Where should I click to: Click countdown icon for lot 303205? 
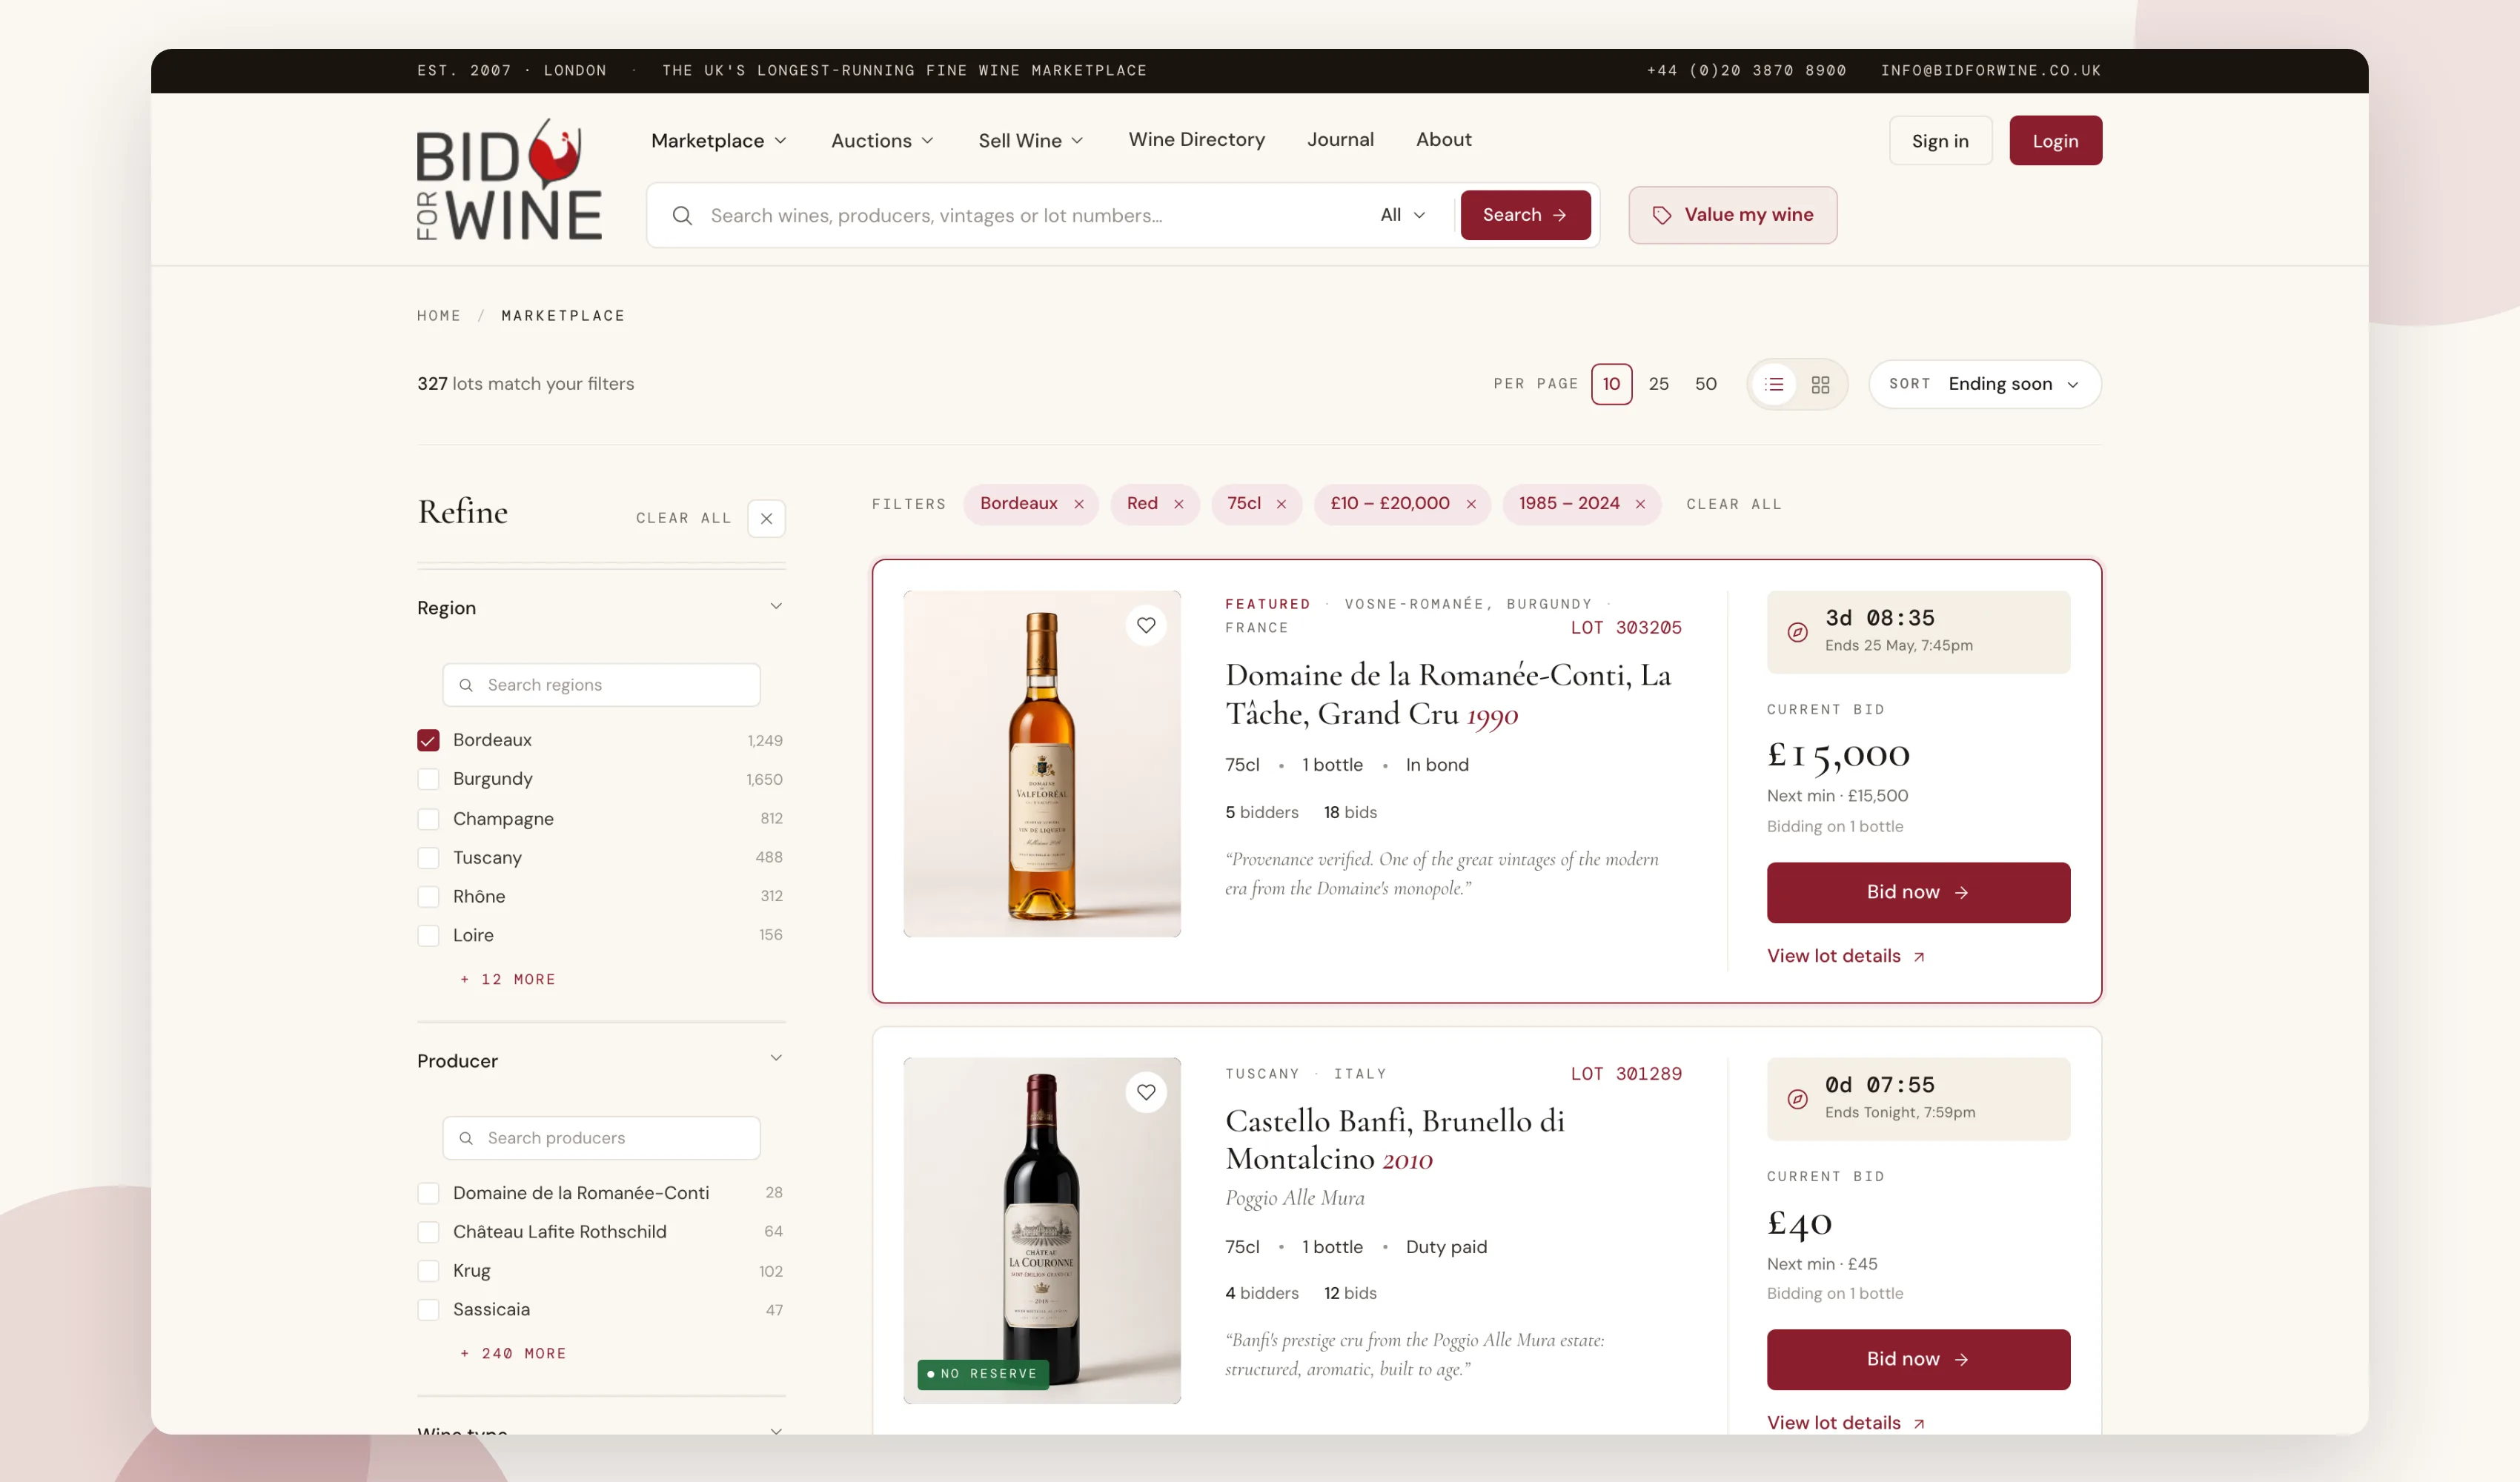coord(1797,632)
